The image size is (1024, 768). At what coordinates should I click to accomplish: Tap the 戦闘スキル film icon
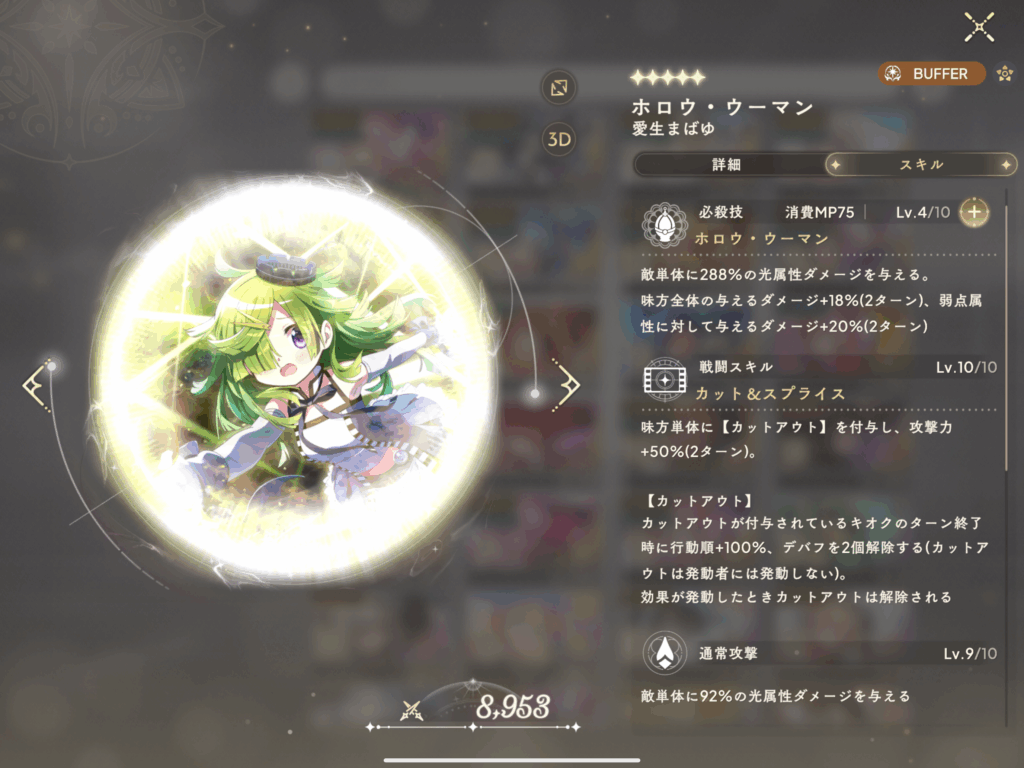(x=665, y=379)
